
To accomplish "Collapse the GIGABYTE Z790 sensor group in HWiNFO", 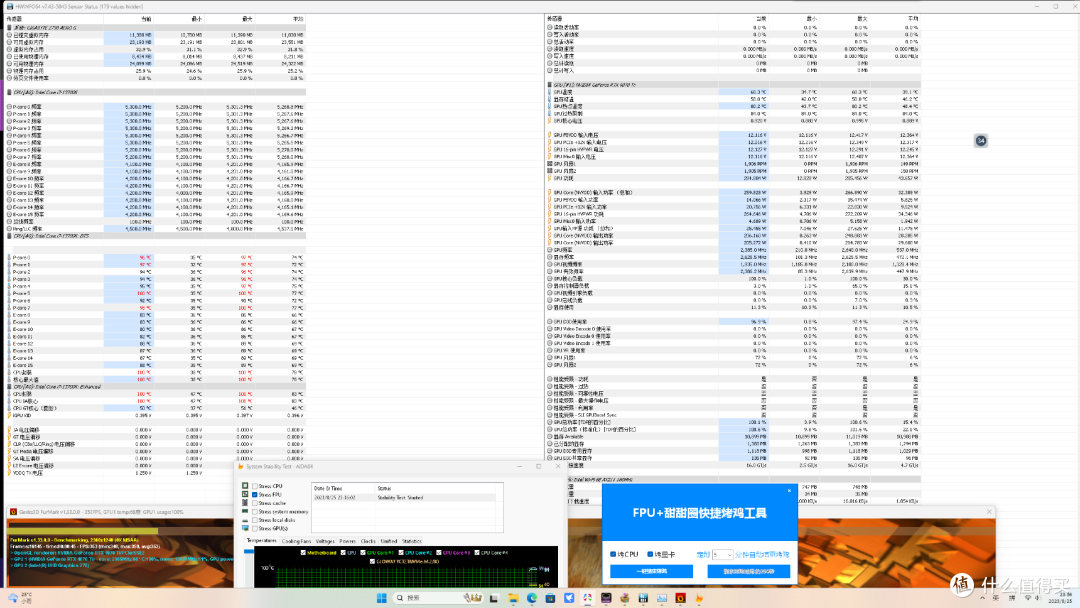I will 9,28.
